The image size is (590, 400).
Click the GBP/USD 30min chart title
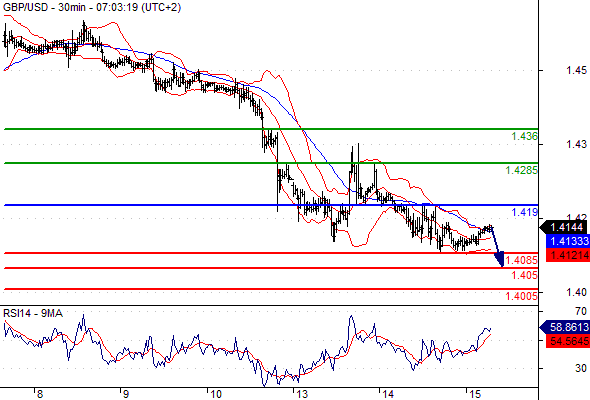(x=92, y=7)
